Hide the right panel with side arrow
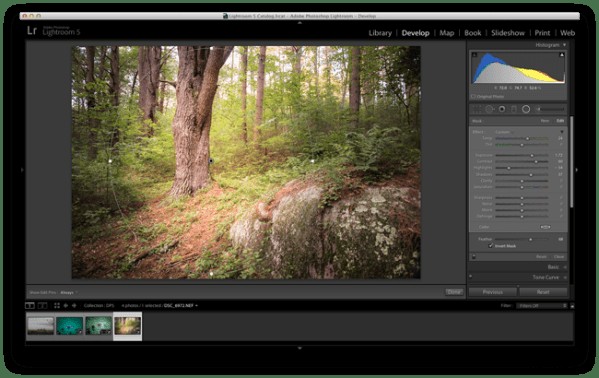Screen dimensions: 599x378 pos(576,170)
